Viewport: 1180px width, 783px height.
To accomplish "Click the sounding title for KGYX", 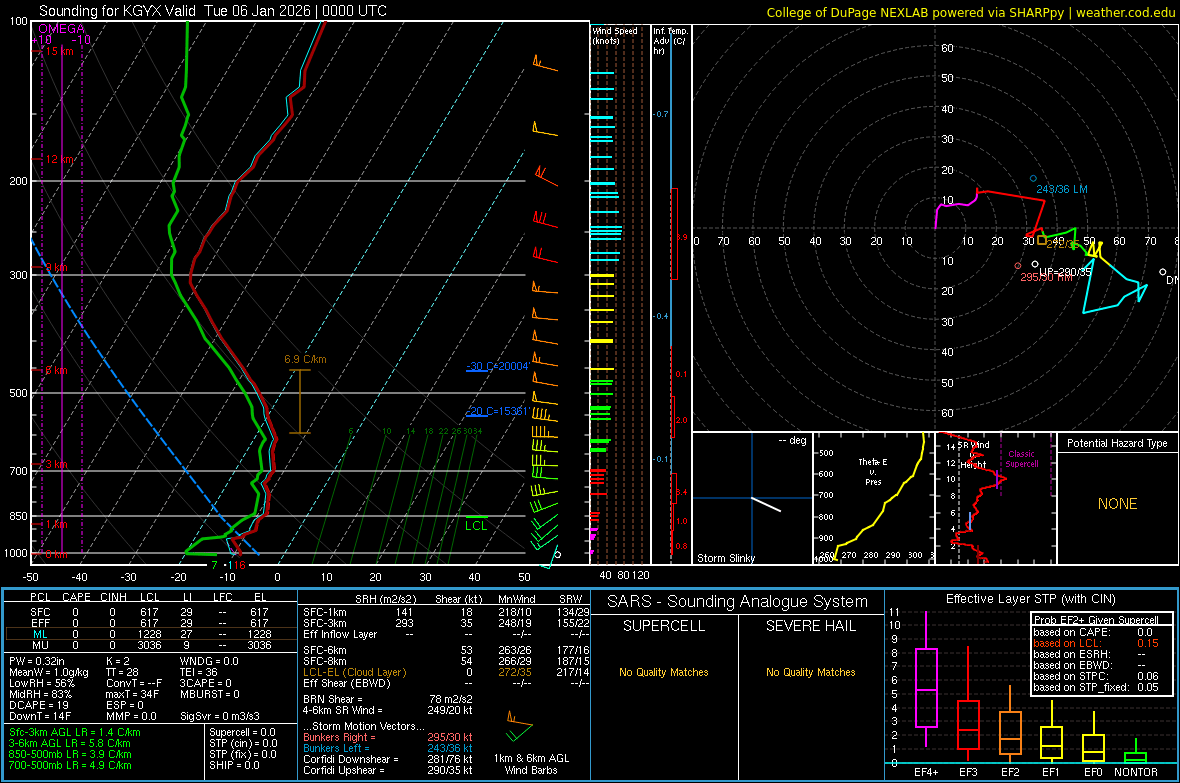I will pos(213,11).
